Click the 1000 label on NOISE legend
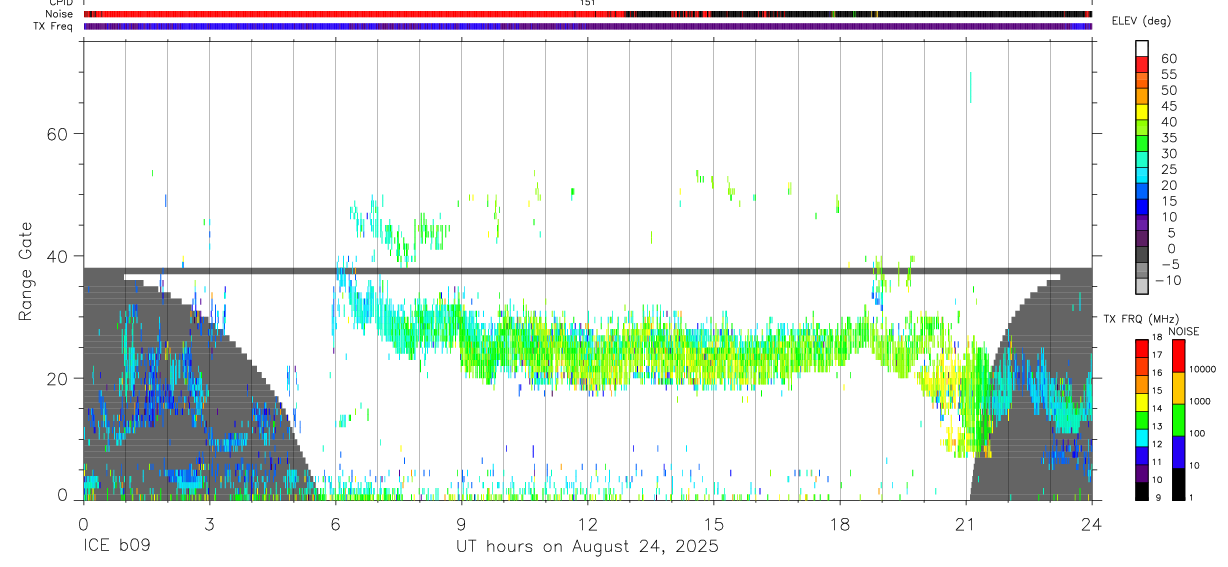 [x=1201, y=401]
